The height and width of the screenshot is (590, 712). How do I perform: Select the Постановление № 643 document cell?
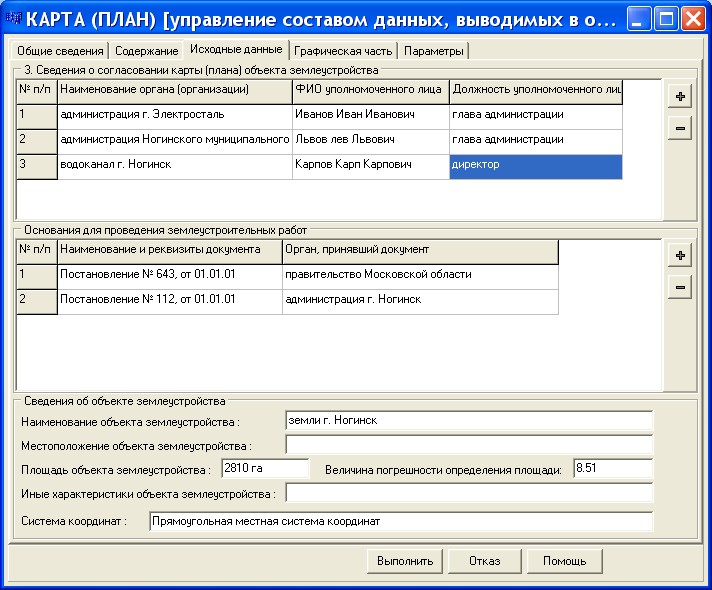click(x=169, y=275)
